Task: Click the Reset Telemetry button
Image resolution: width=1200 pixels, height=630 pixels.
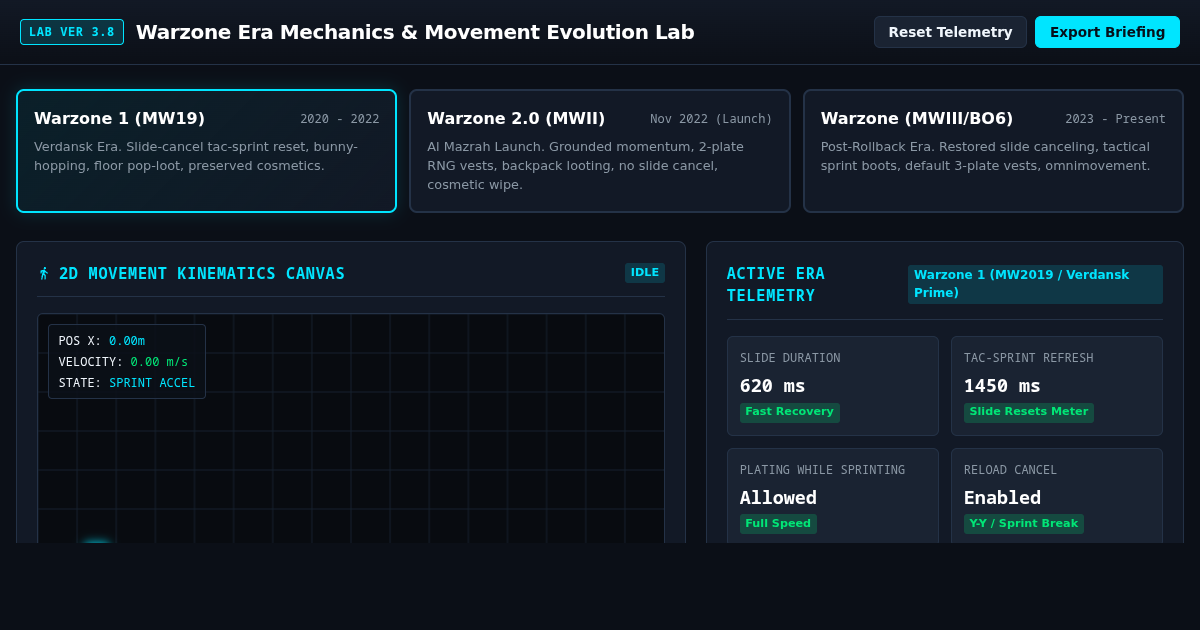Action: [x=950, y=32]
